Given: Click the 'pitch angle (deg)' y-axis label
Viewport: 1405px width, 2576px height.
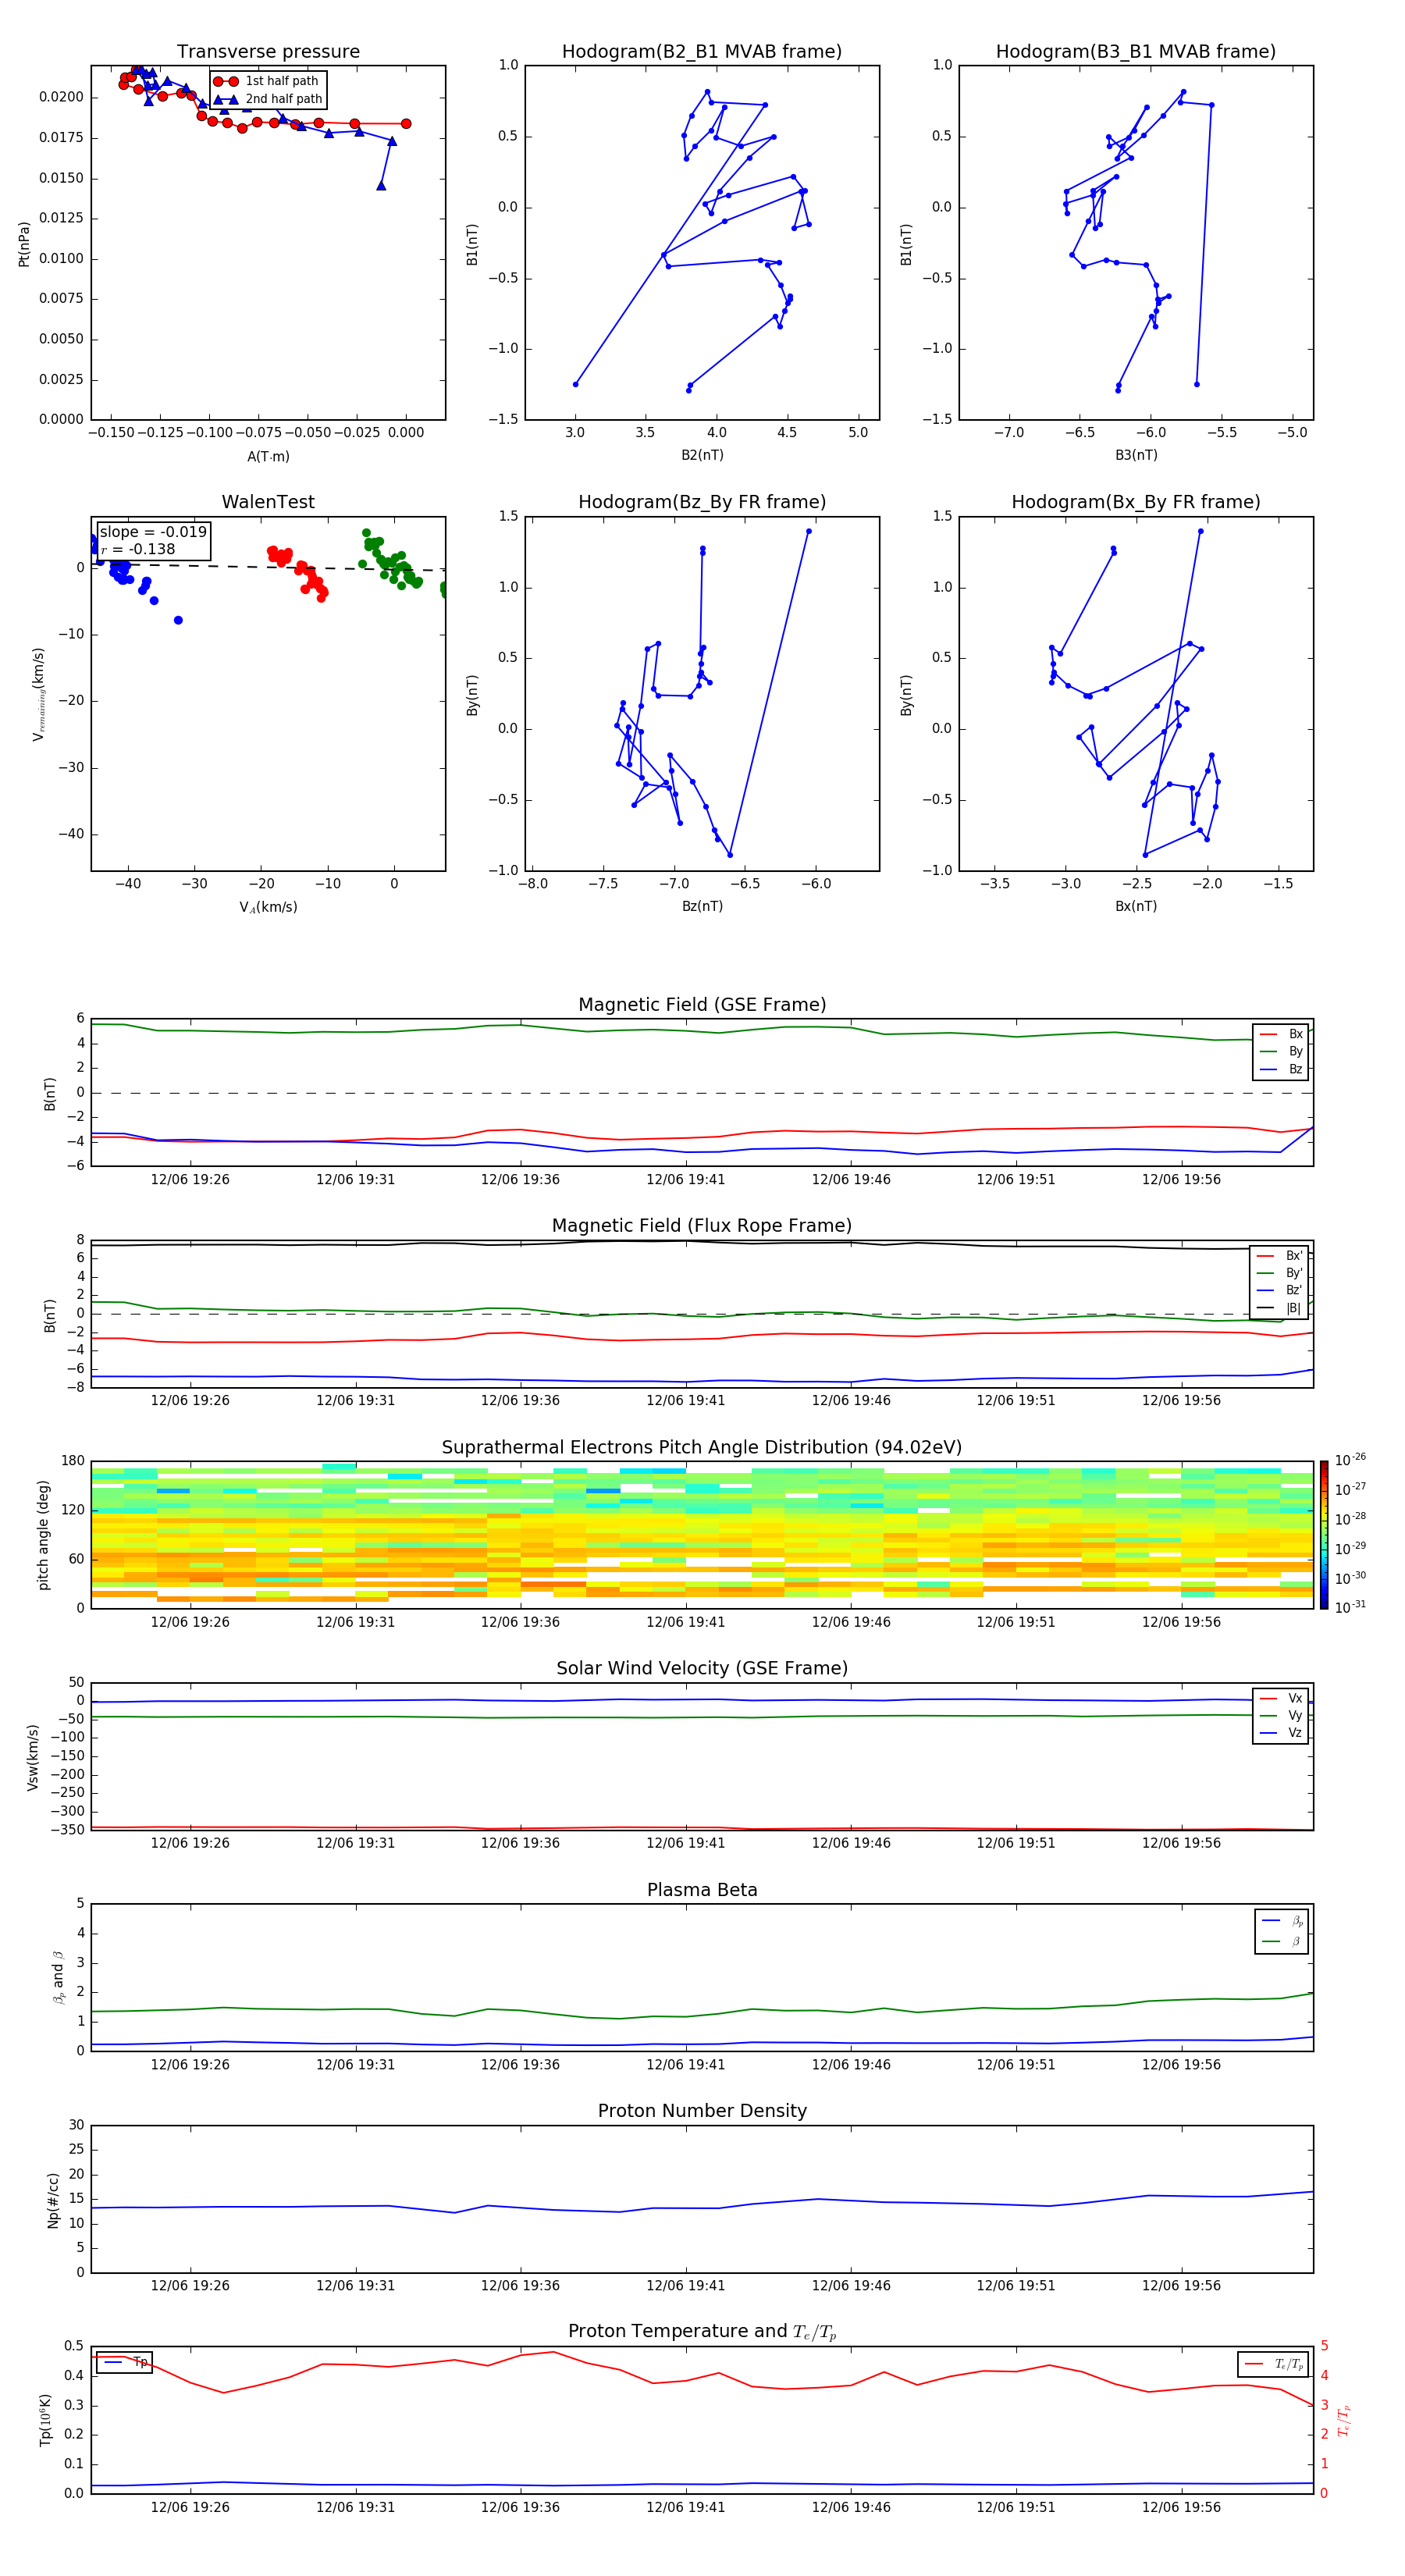Looking at the screenshot, I should [43, 1535].
